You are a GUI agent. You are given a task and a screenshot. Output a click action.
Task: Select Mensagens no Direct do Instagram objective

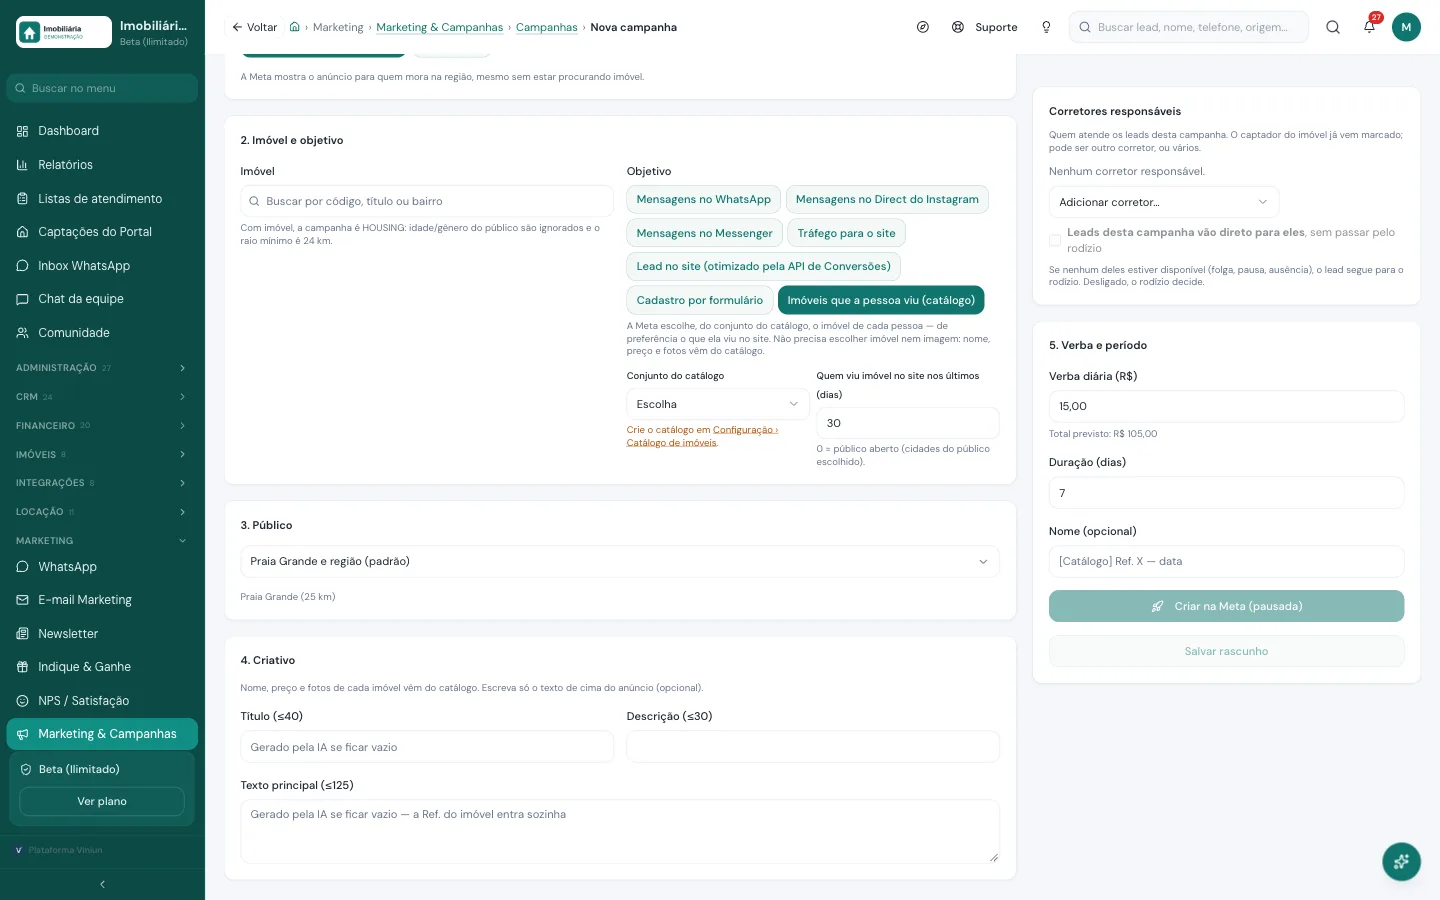887,200
